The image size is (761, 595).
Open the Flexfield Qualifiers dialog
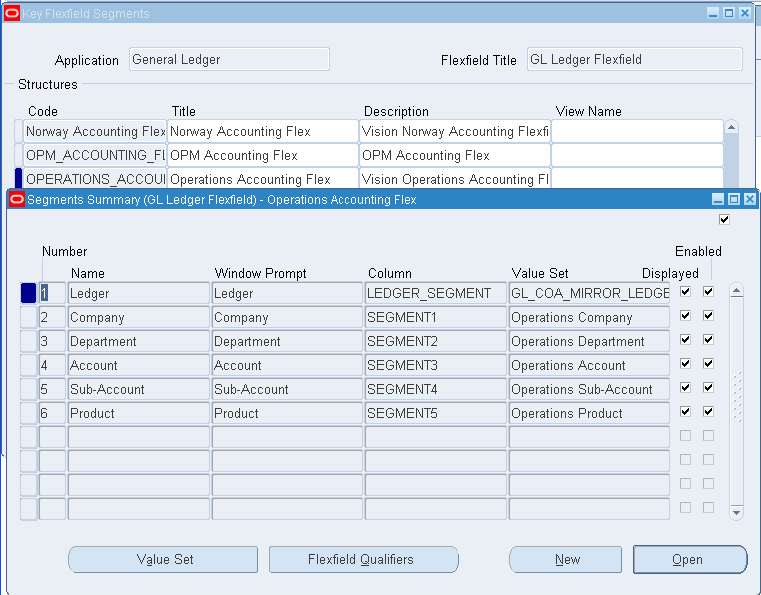click(x=363, y=560)
